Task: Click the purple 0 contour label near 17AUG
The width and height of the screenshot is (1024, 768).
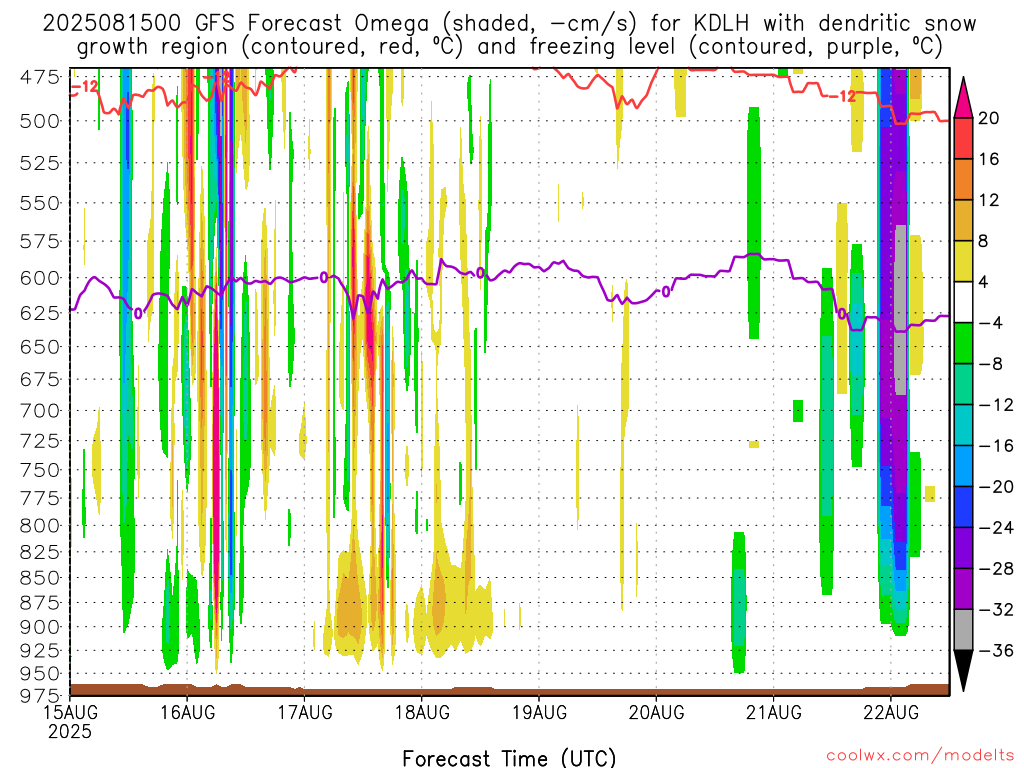Action: (323, 278)
